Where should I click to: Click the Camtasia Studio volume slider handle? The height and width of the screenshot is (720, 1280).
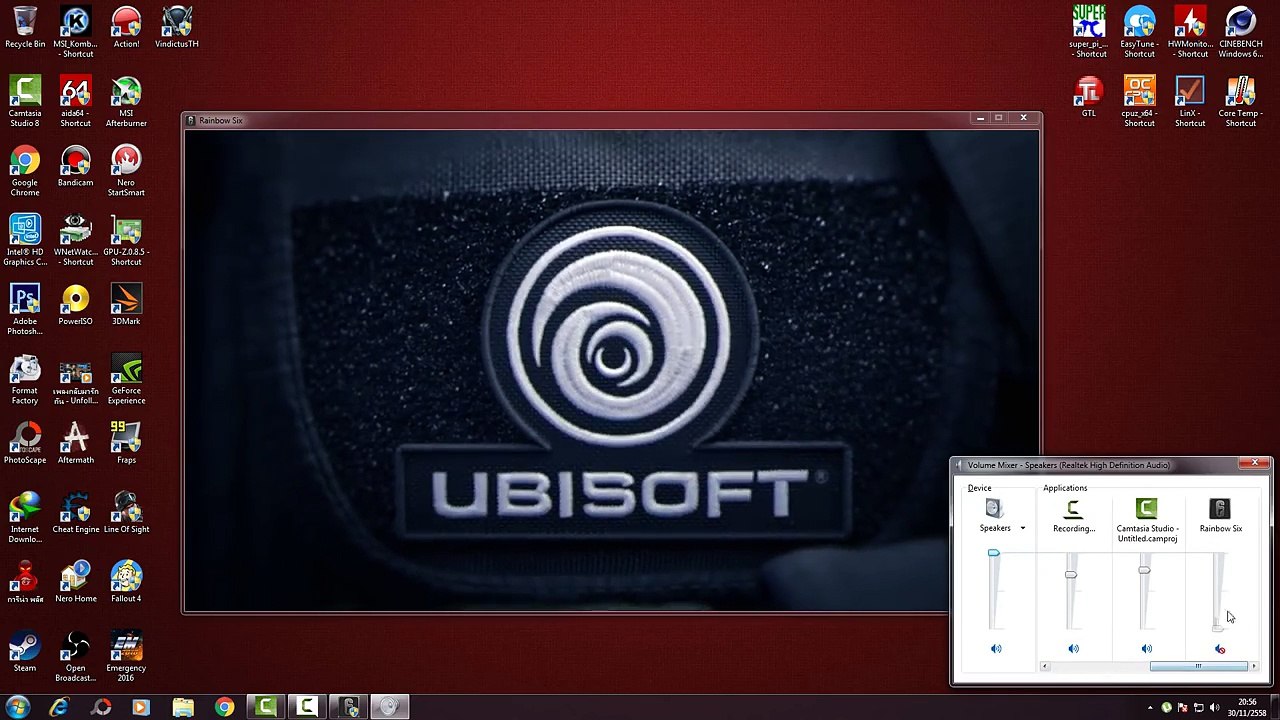click(1144, 570)
